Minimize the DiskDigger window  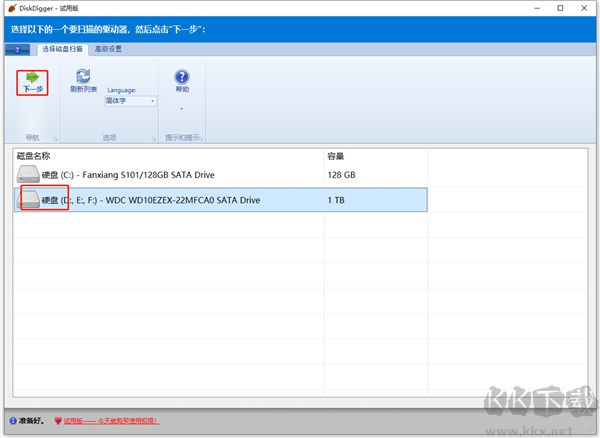(x=537, y=8)
